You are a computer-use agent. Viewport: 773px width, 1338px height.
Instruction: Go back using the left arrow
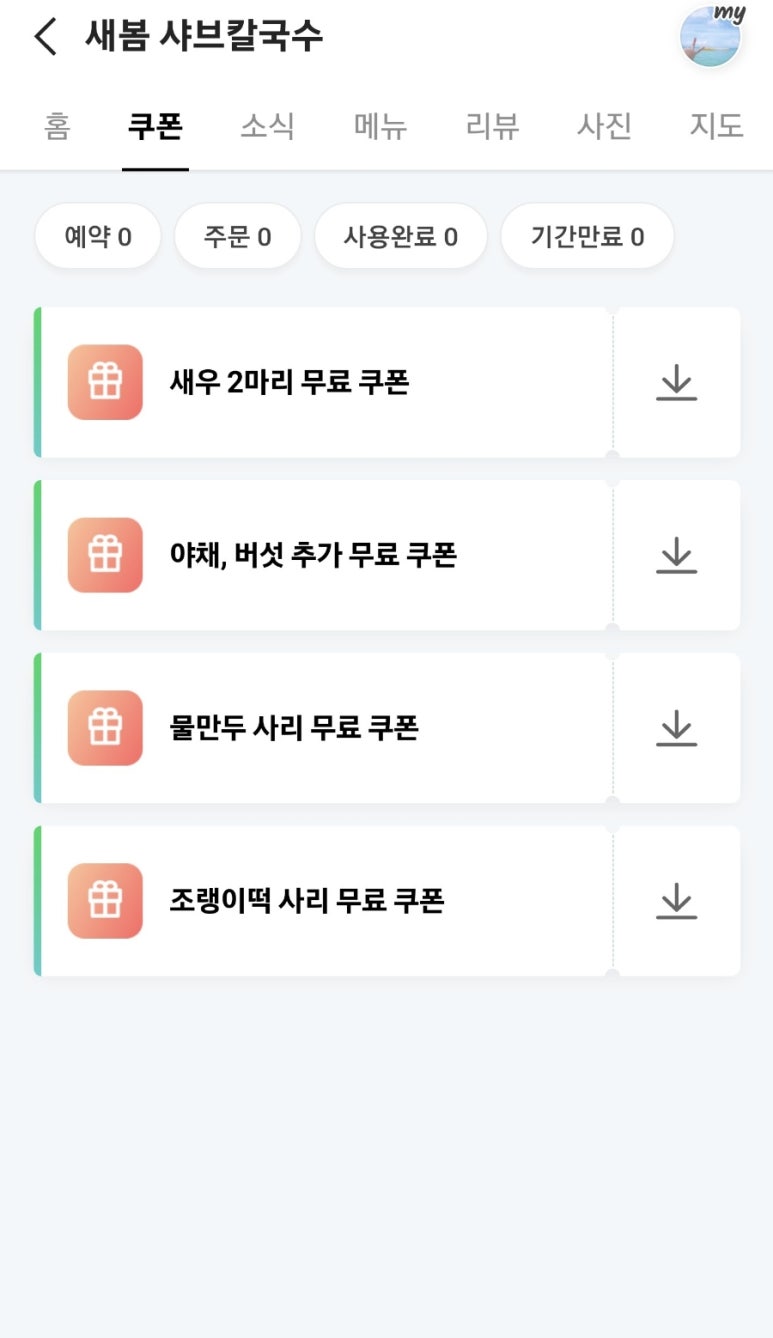click(46, 37)
